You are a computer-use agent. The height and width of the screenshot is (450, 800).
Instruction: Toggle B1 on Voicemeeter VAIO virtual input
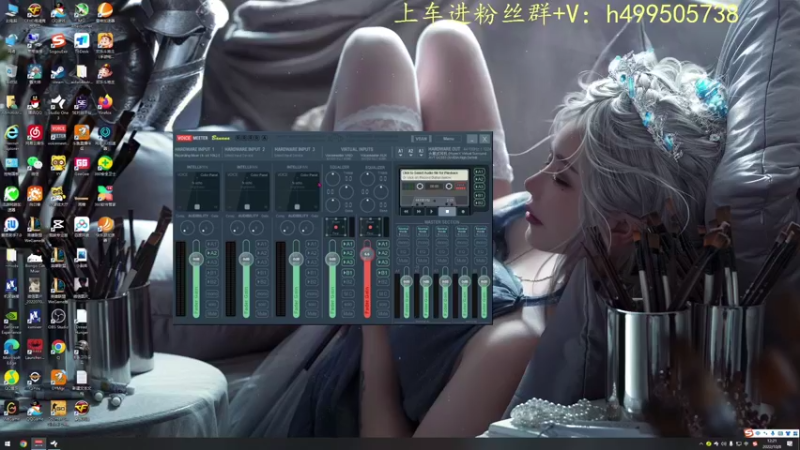point(348,273)
